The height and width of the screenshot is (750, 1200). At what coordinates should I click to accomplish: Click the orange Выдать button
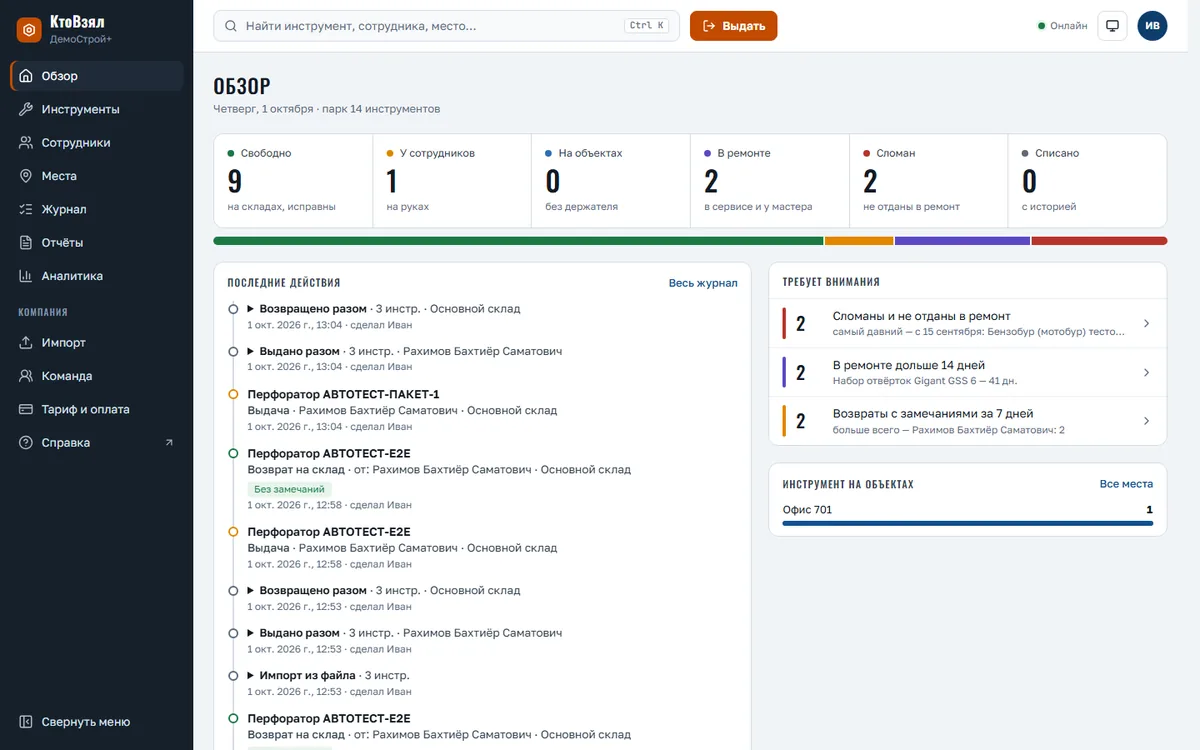(x=733, y=26)
